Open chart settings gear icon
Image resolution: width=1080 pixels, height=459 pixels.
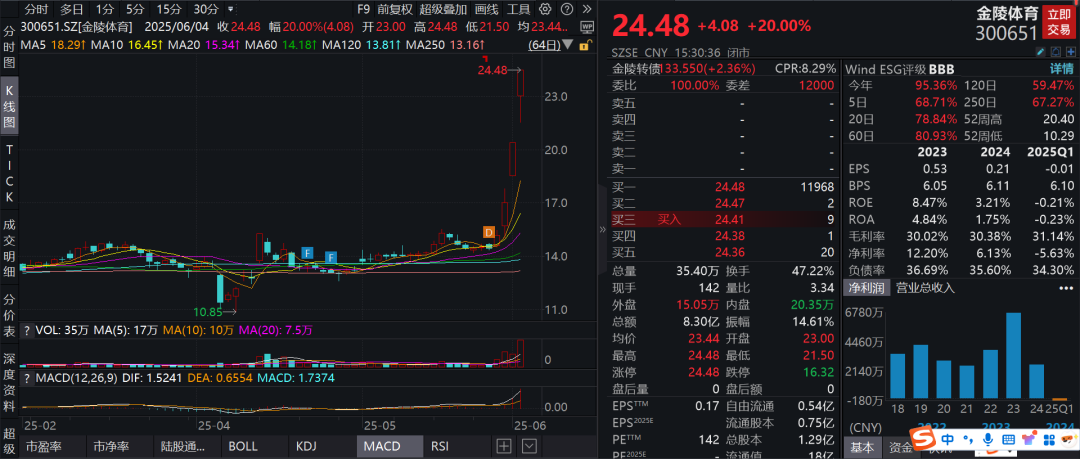coord(545,9)
